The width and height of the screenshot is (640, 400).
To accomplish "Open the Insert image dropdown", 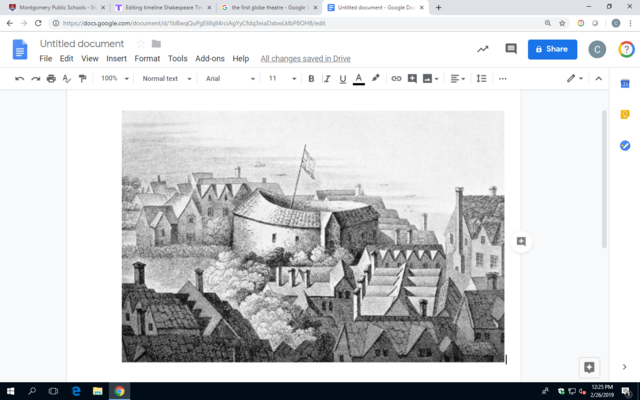I will [431, 78].
